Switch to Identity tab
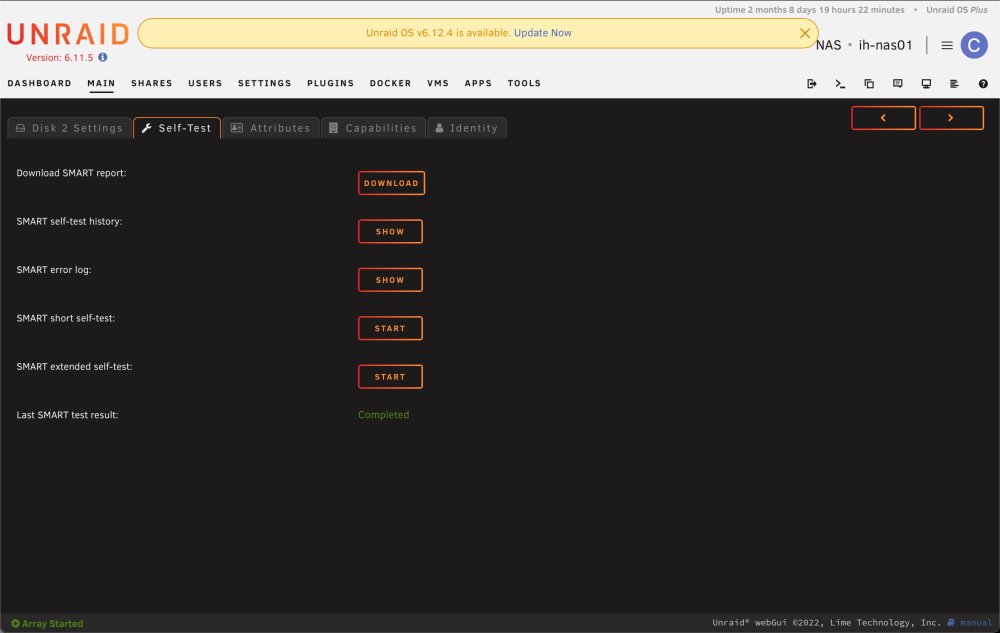The image size is (1000, 633). tap(467, 128)
